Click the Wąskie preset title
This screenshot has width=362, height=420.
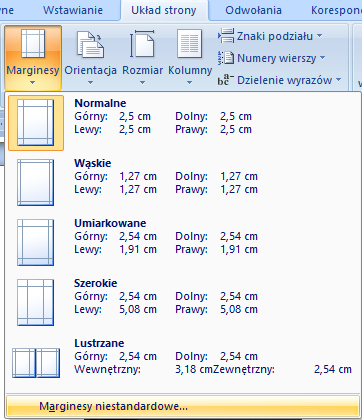(93, 163)
